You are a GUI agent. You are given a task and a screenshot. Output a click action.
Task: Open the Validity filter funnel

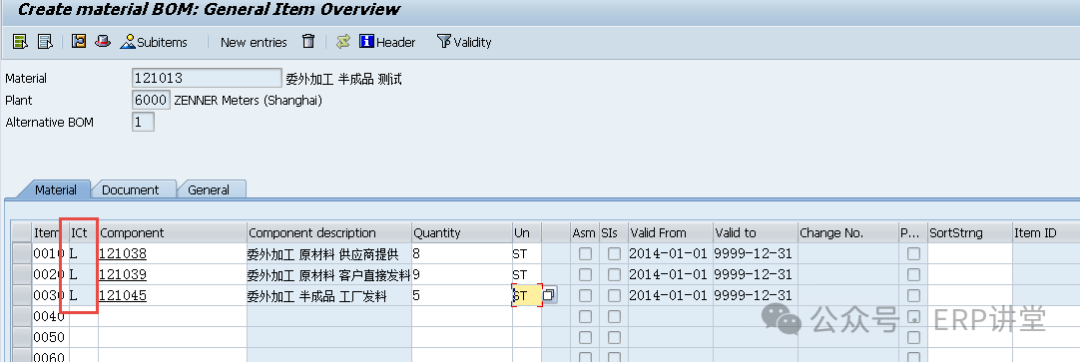click(464, 42)
